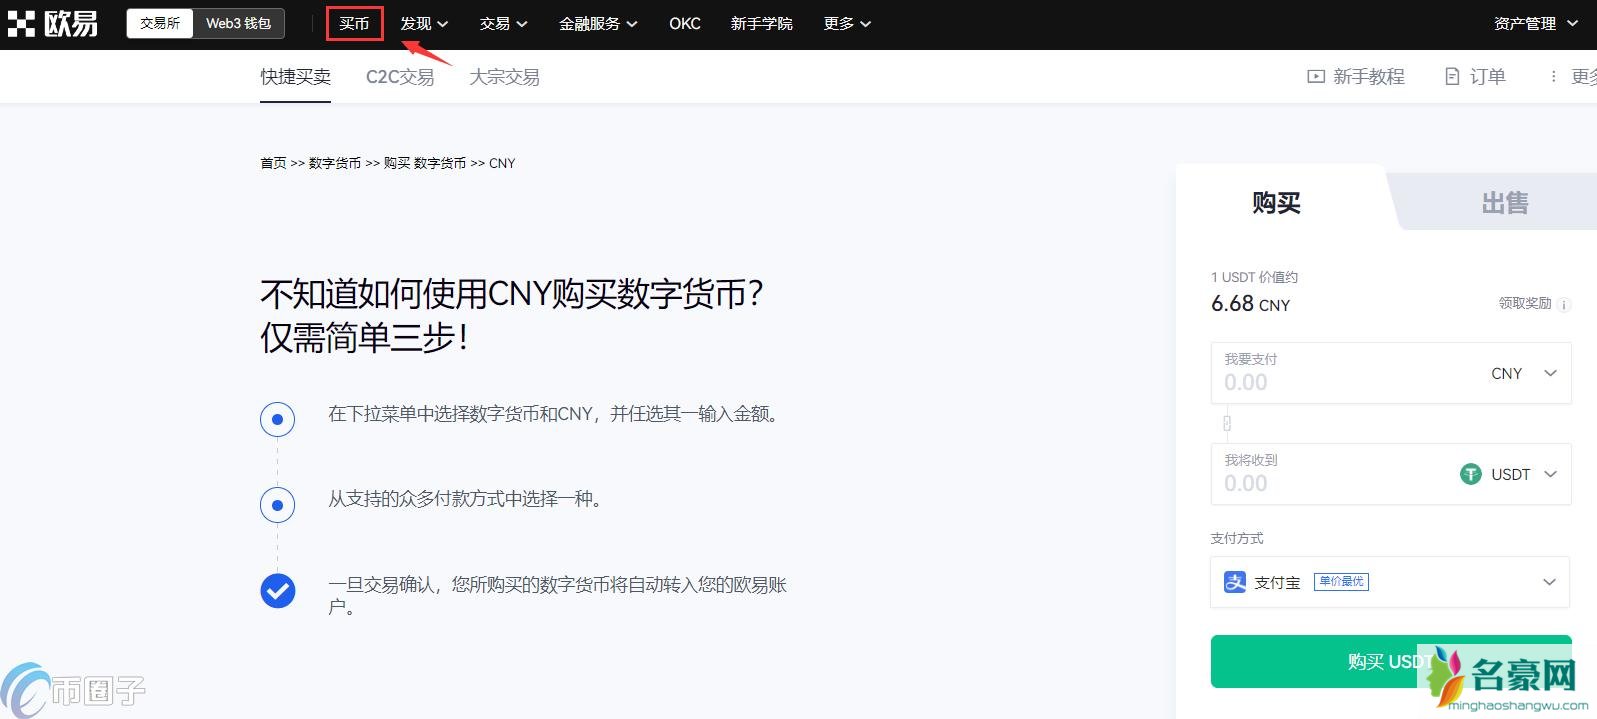Expand the 发现 dropdown menu
Image resolution: width=1597 pixels, height=719 pixels.
click(424, 23)
